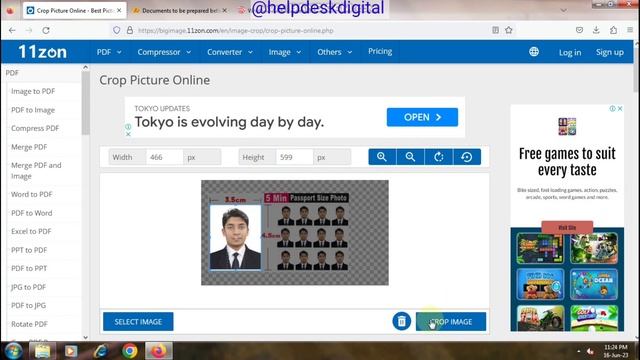Expand the Image dropdown menu
This screenshot has width=640, height=360.
(x=284, y=52)
